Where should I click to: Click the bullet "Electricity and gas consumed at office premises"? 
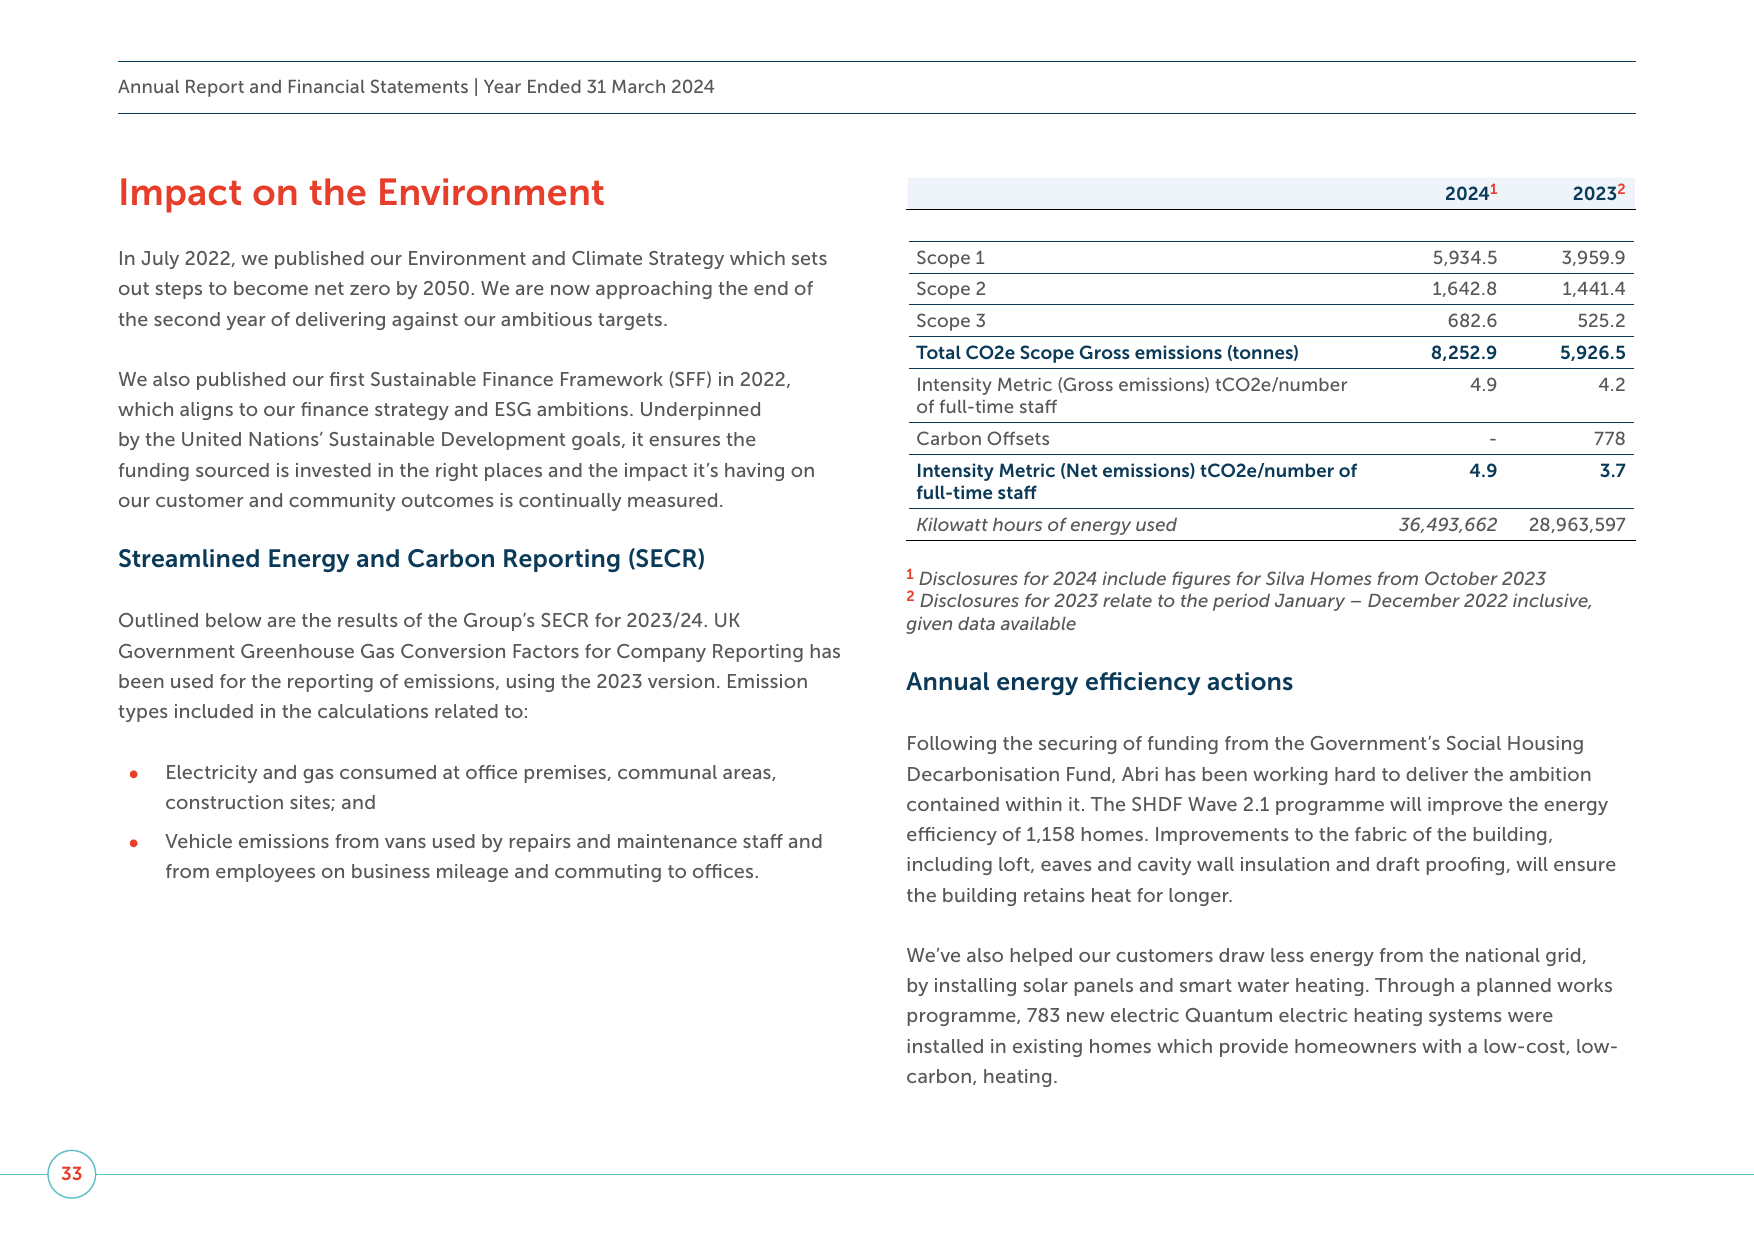click(470, 788)
